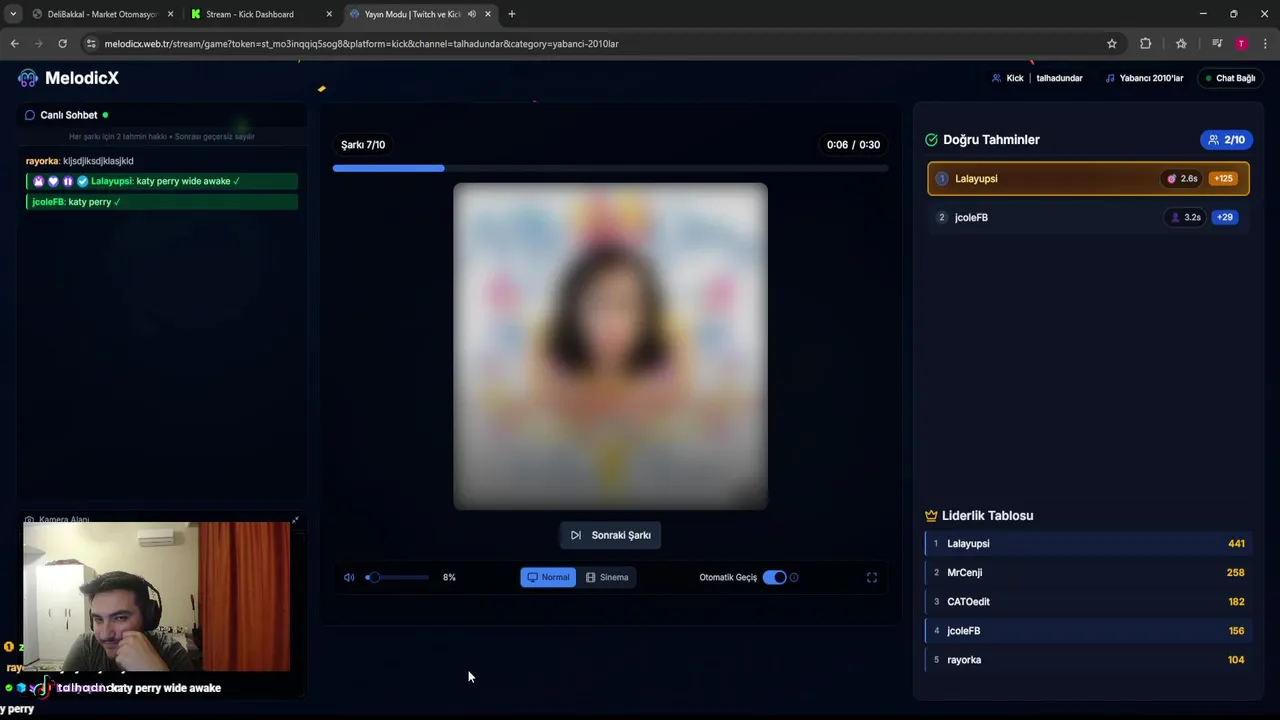Go back in browser history

(14, 44)
